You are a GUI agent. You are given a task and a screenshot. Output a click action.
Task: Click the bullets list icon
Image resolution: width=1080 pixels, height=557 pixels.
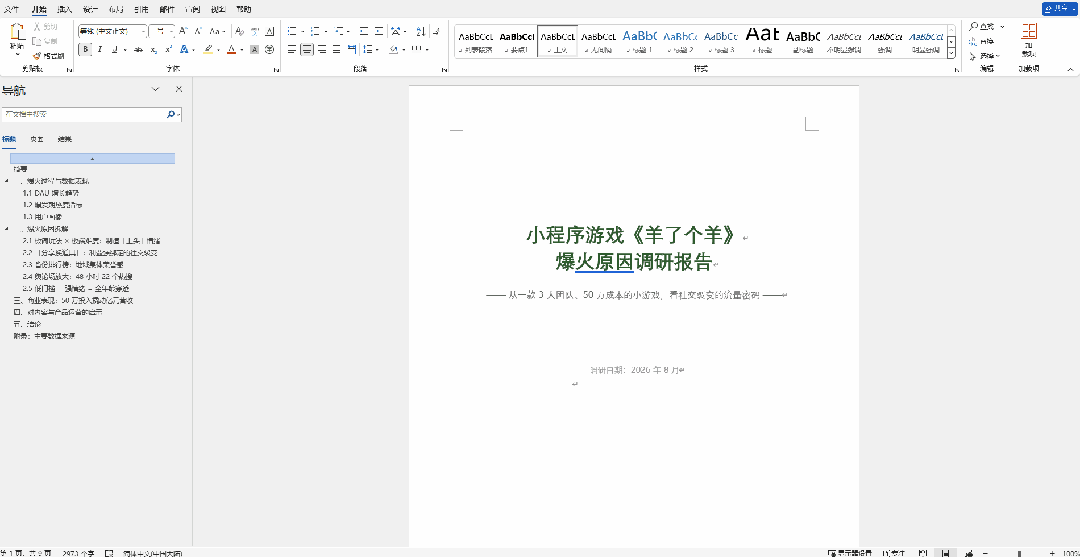pyautogui.click(x=291, y=31)
